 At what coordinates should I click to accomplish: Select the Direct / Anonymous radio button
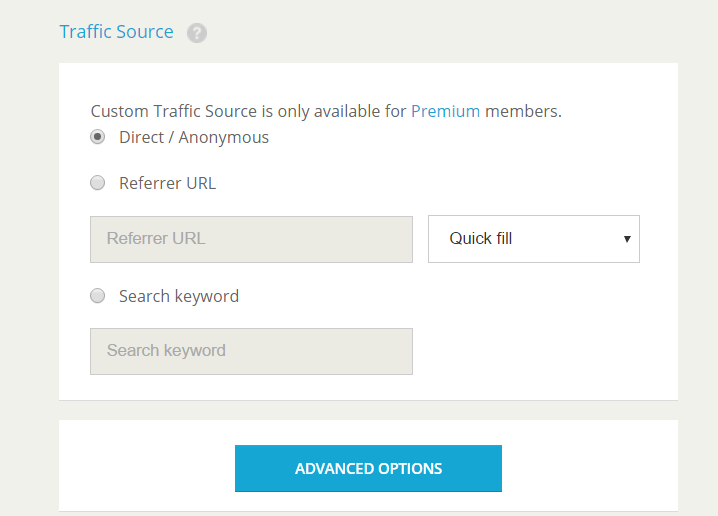(98, 137)
